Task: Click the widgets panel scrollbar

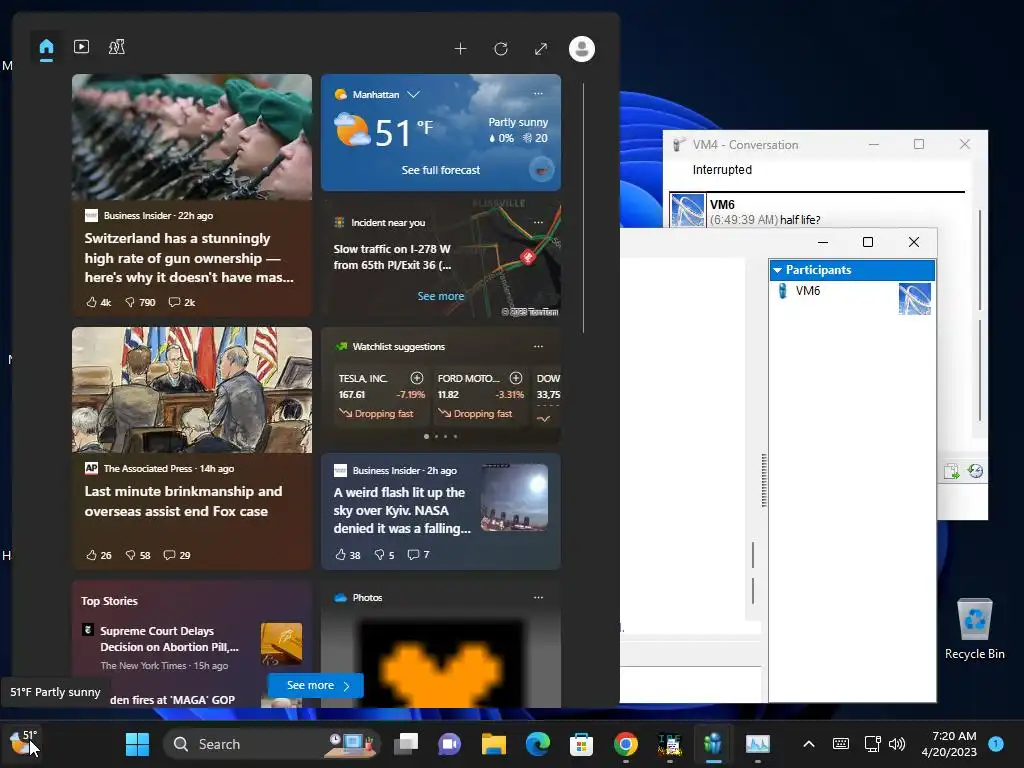Action: coord(583,208)
